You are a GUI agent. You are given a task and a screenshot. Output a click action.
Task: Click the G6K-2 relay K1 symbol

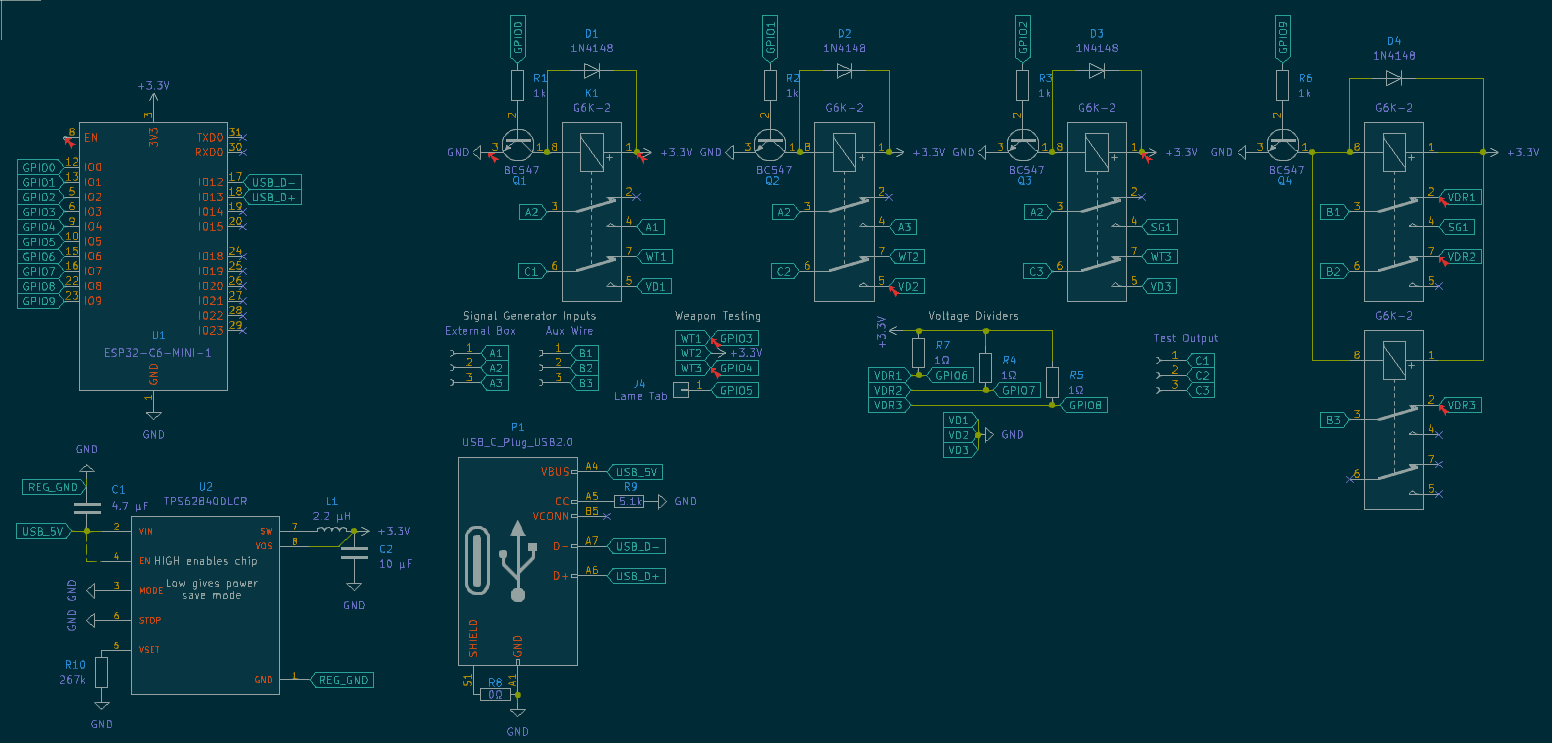[x=592, y=210]
